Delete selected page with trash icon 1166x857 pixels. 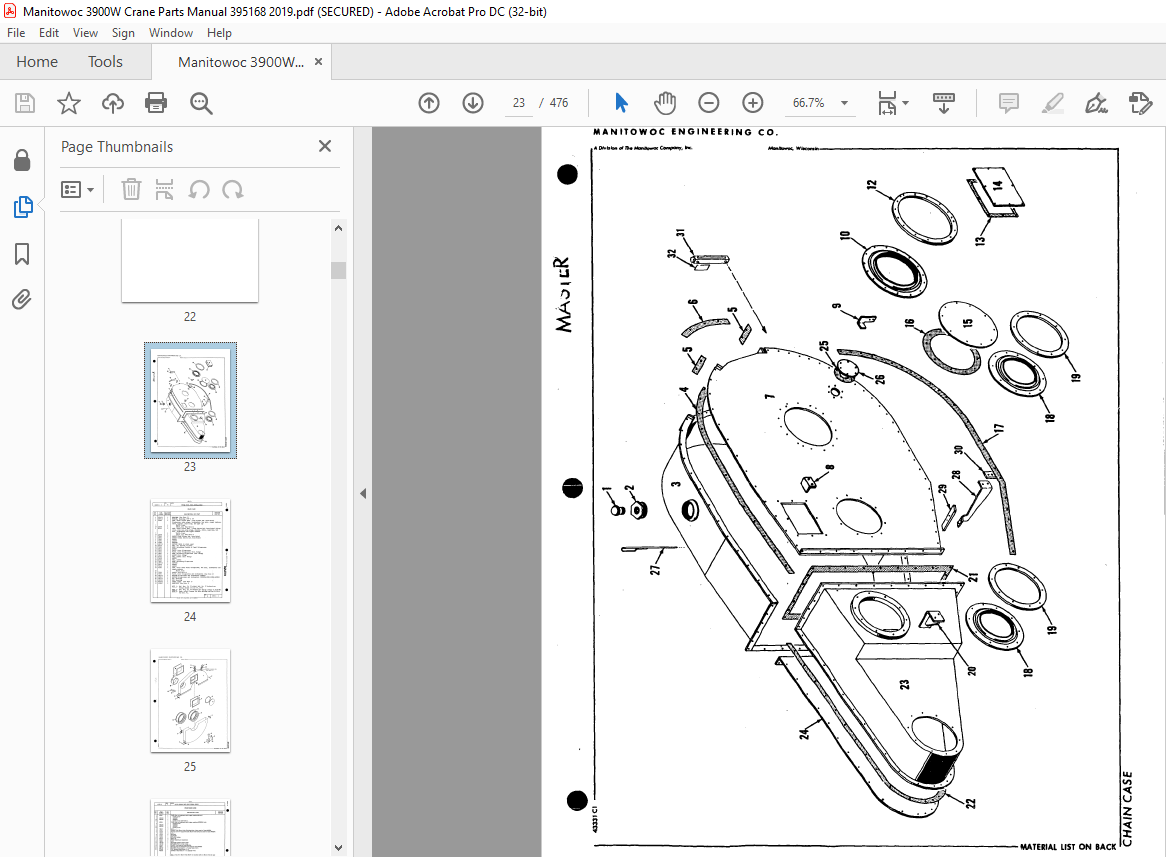point(131,190)
